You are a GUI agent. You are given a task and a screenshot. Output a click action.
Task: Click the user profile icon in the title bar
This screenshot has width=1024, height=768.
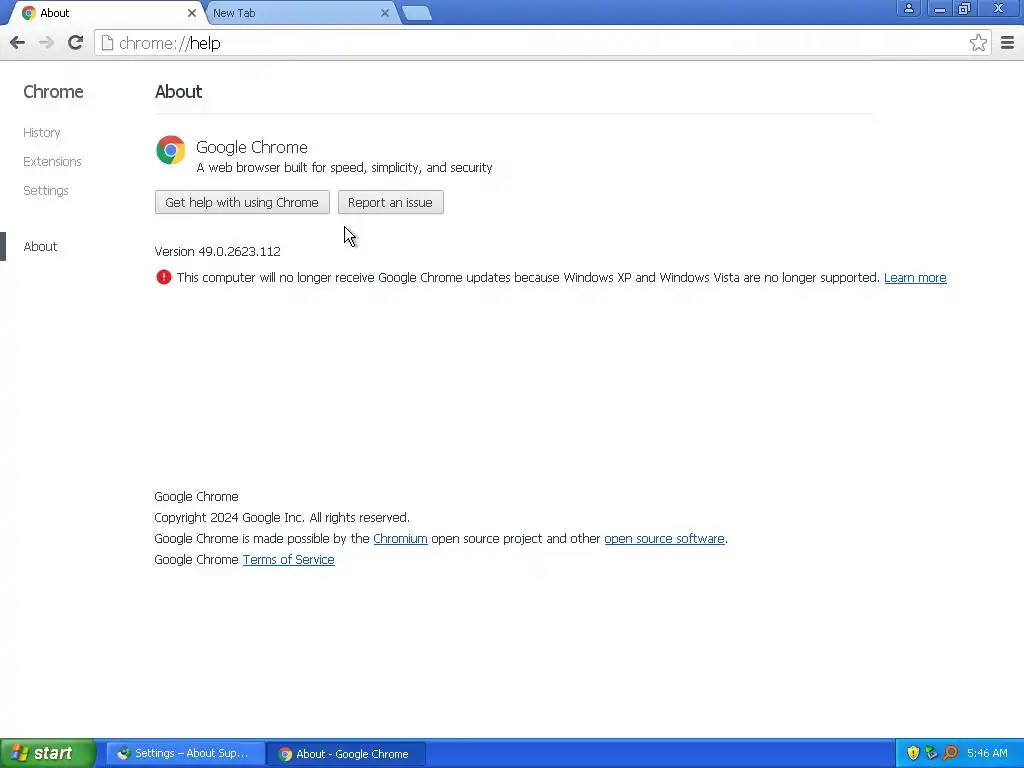[908, 8]
